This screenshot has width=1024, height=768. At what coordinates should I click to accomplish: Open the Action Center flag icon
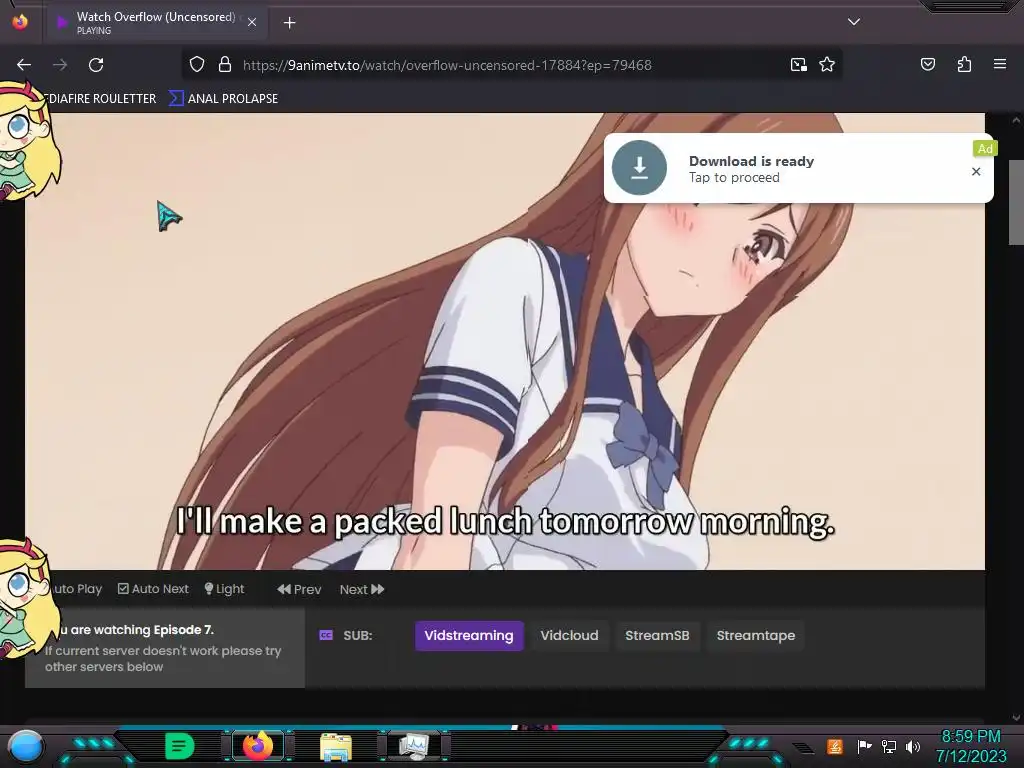coord(864,746)
